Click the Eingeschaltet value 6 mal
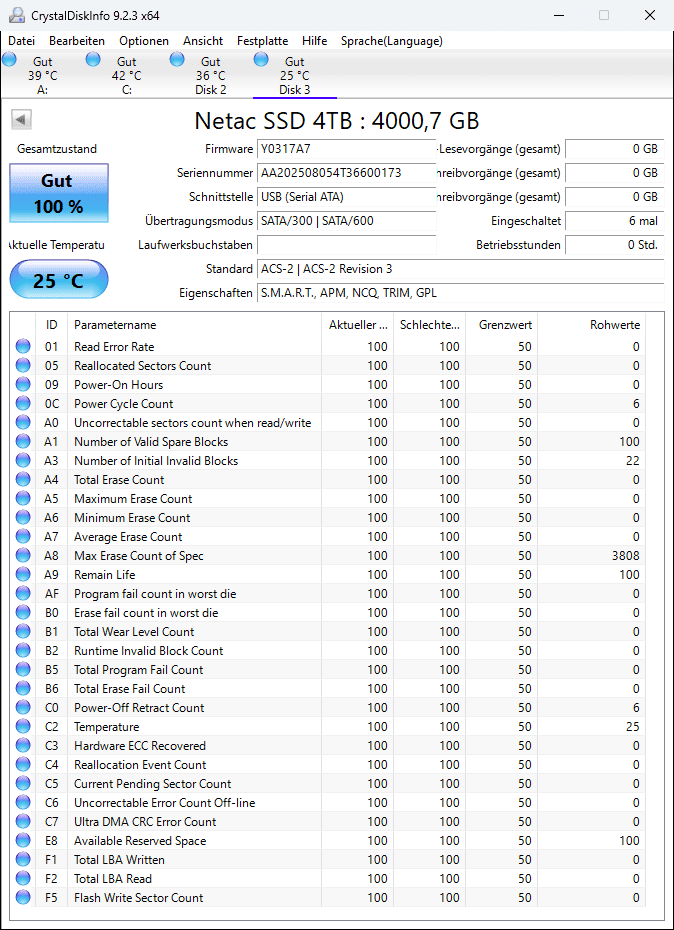 click(614, 221)
